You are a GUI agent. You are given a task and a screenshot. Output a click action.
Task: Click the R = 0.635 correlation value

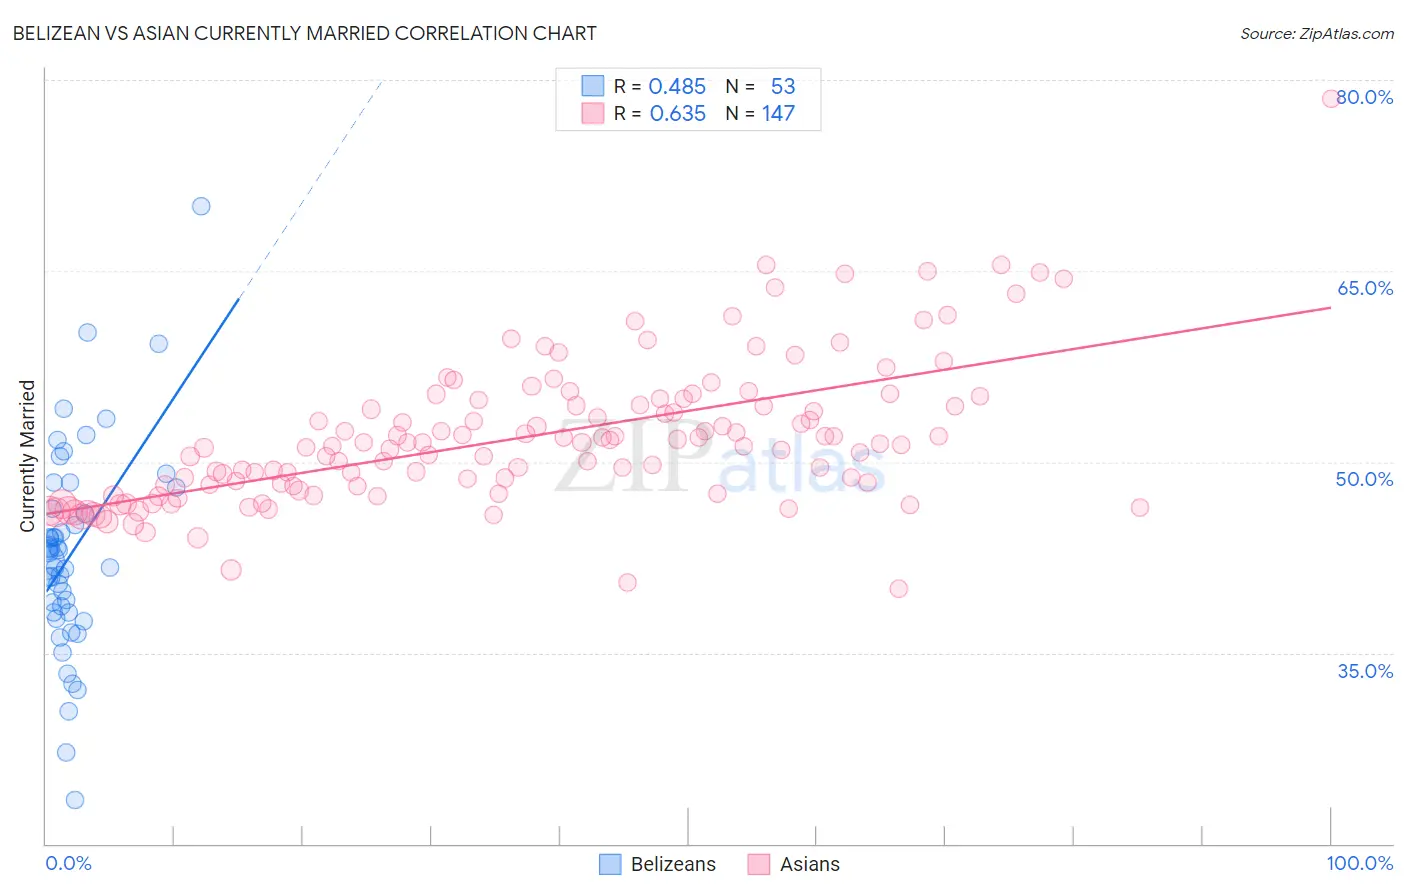coord(660,114)
